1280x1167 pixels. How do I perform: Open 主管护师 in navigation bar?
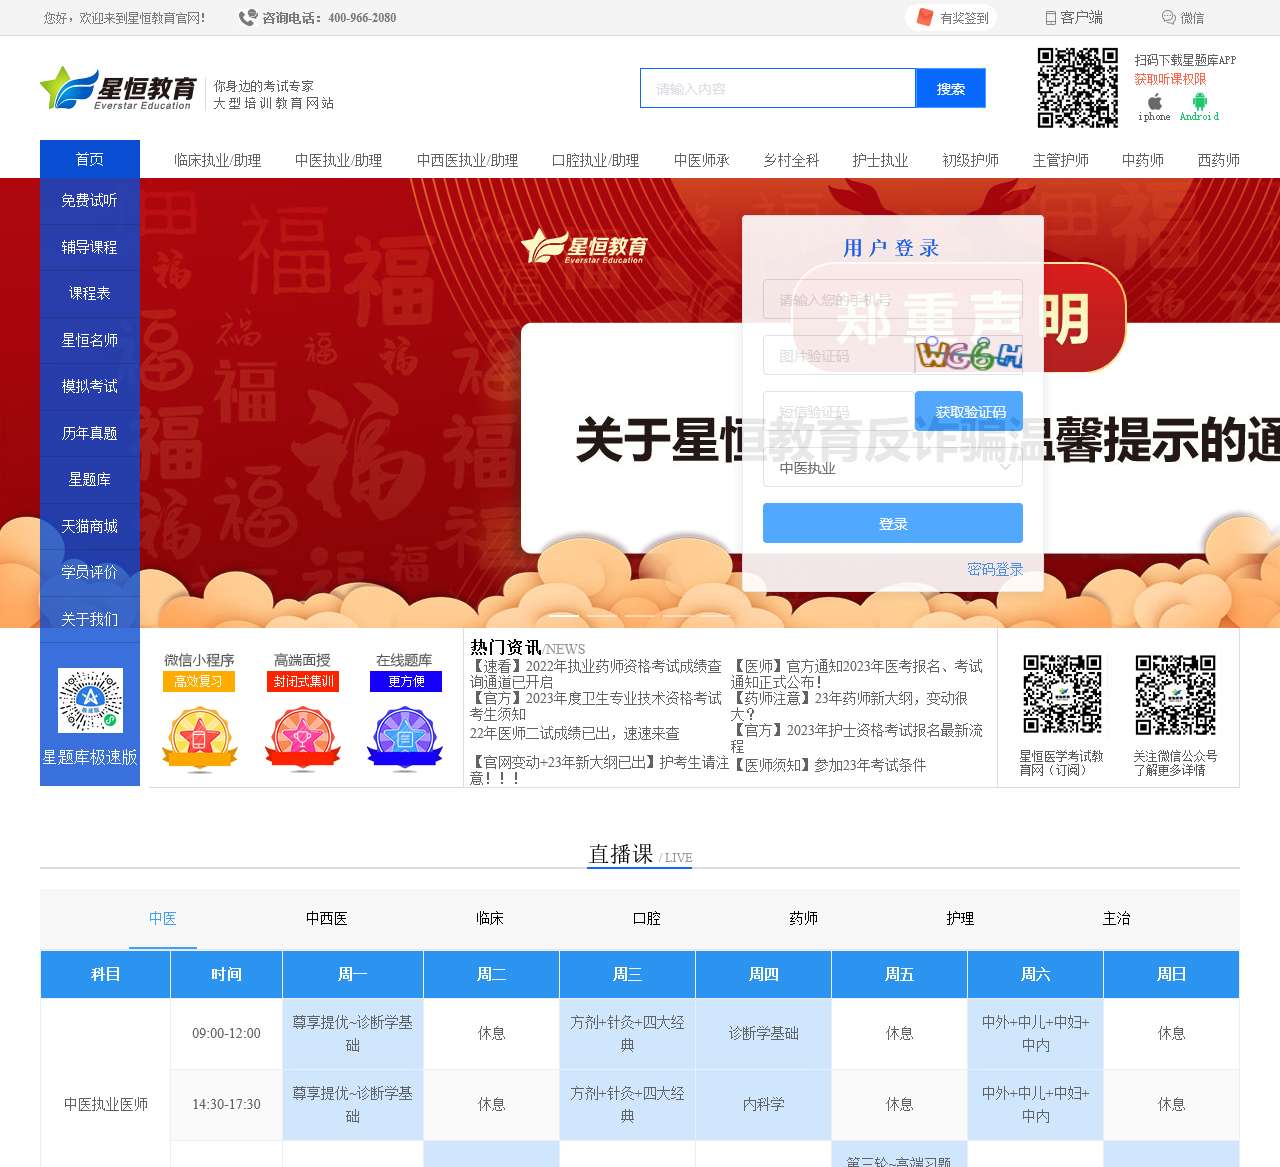click(x=1060, y=160)
